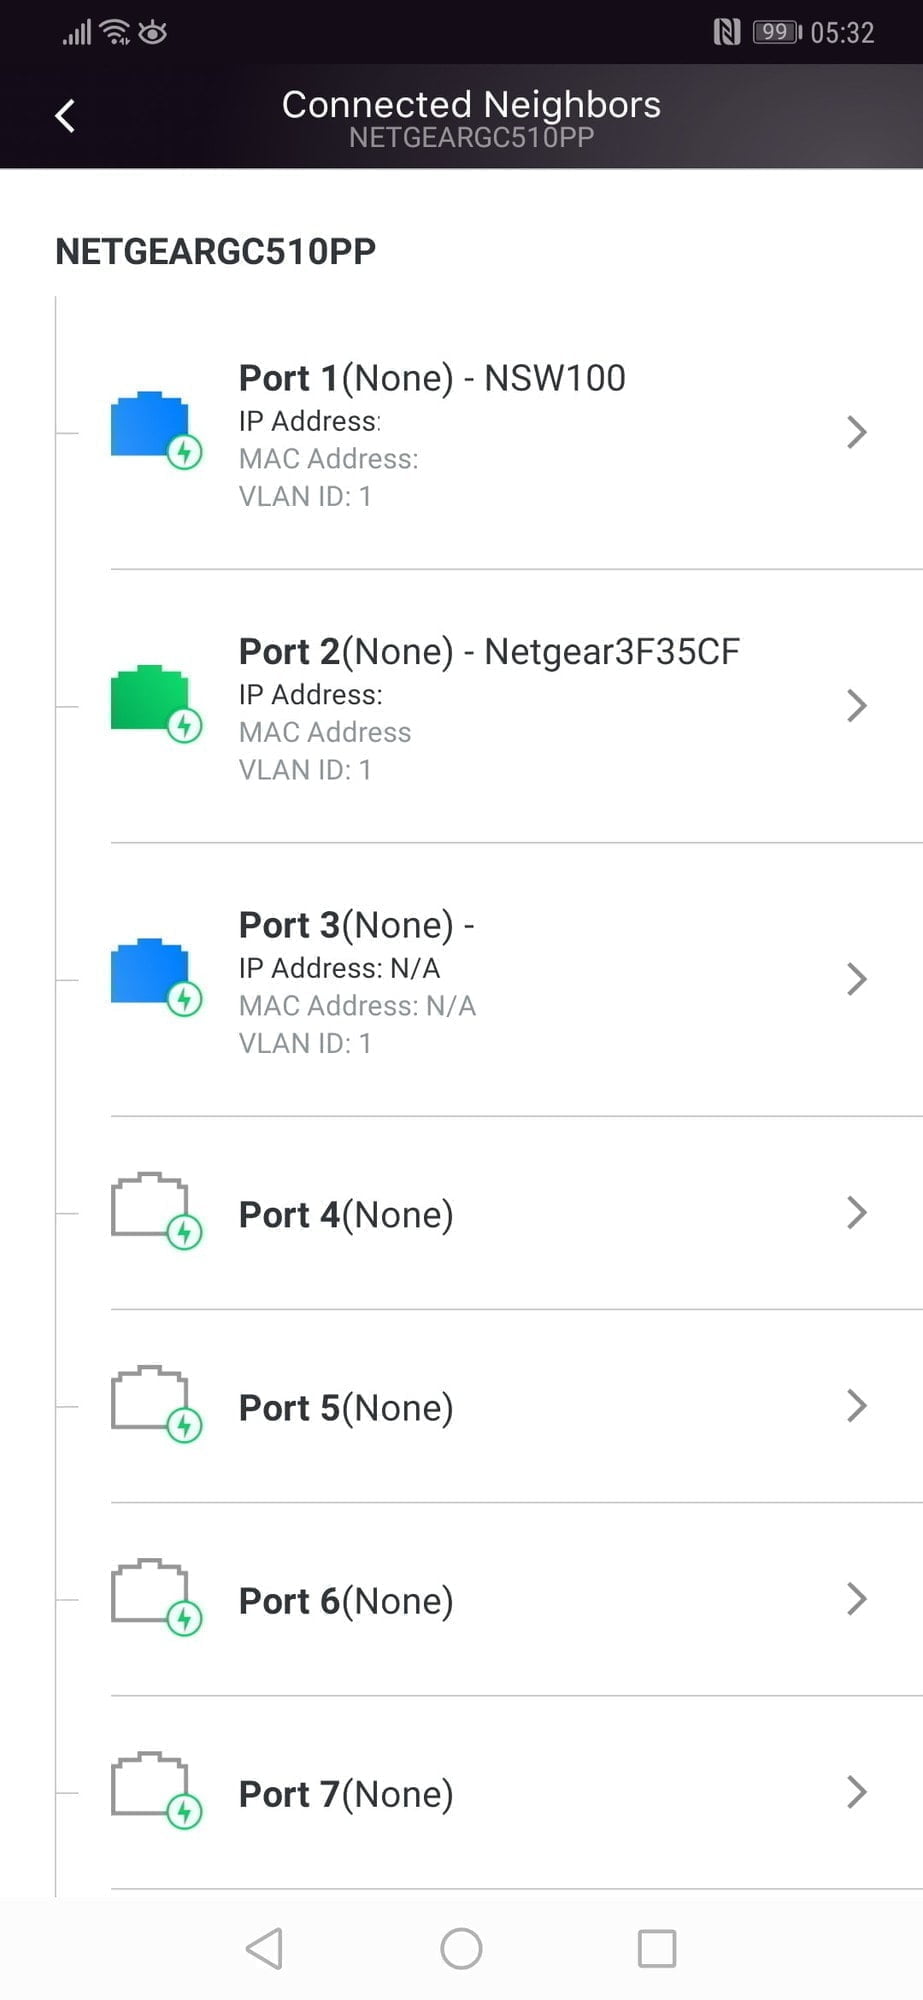923x2000 pixels.
Task: Select the Port 1 NSW100 entry
Action: [432, 379]
